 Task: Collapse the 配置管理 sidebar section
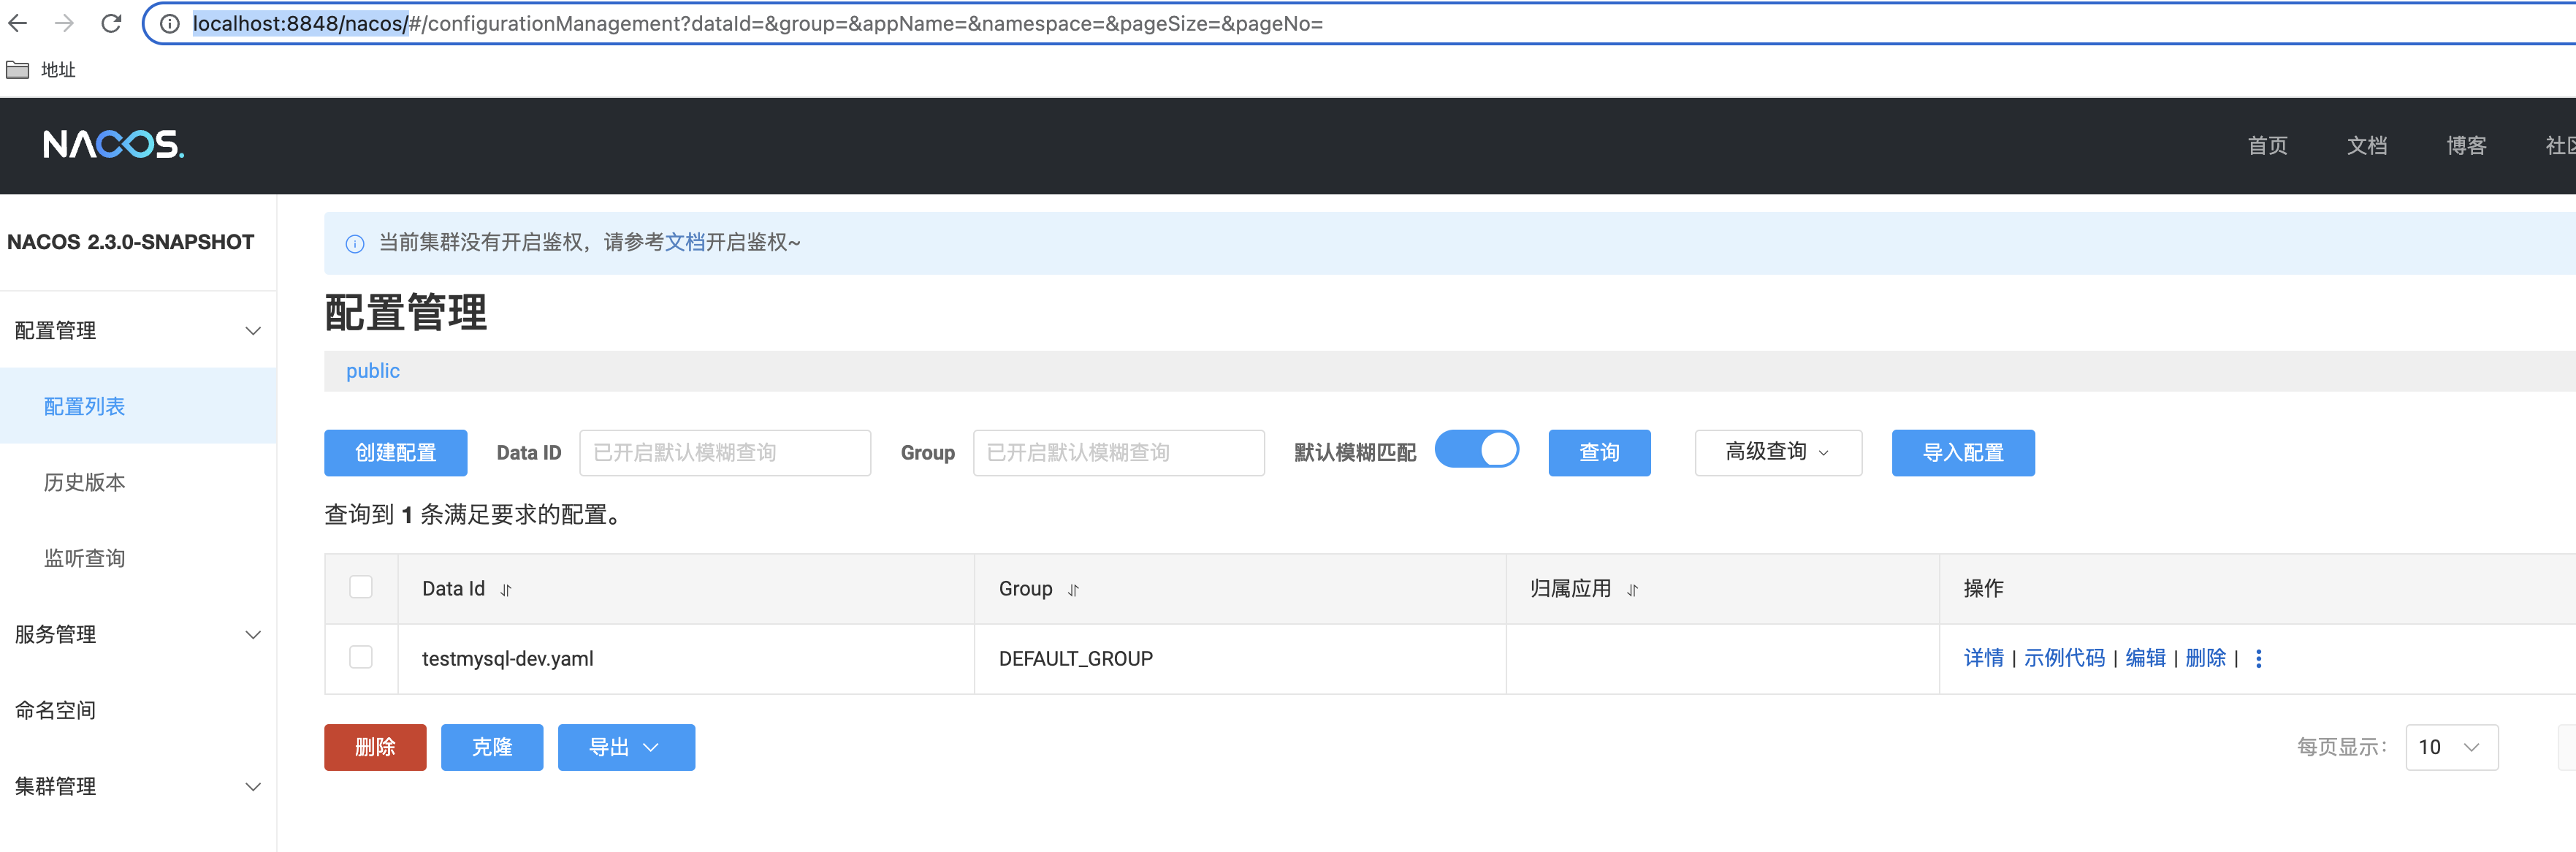[x=253, y=331]
